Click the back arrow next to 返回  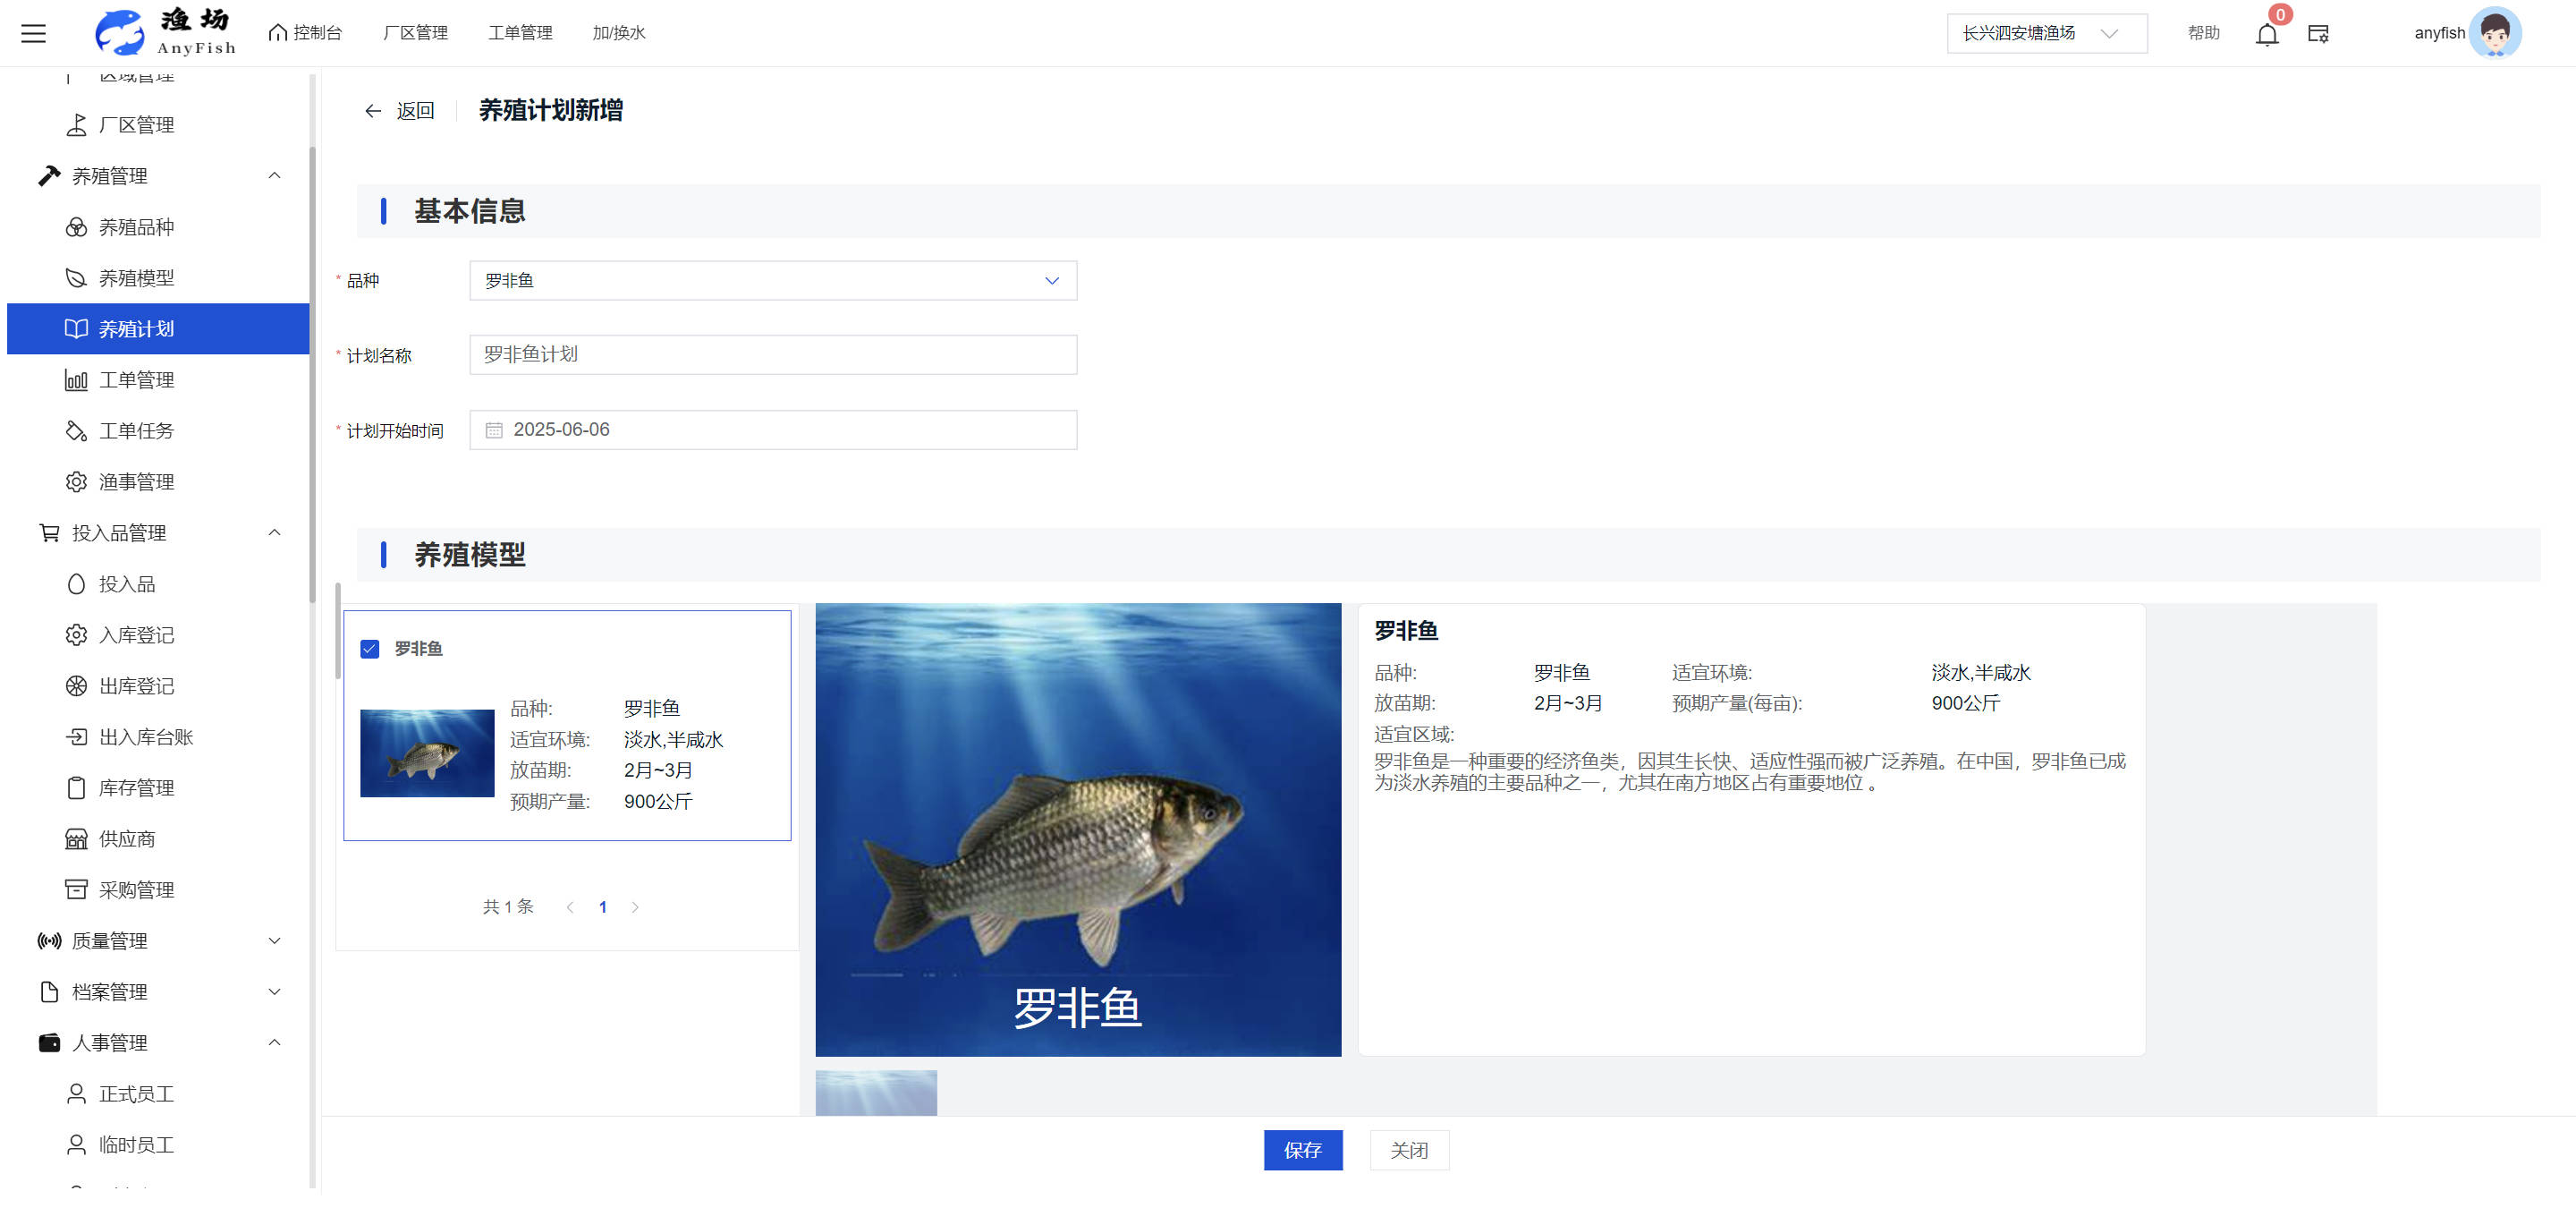click(373, 111)
